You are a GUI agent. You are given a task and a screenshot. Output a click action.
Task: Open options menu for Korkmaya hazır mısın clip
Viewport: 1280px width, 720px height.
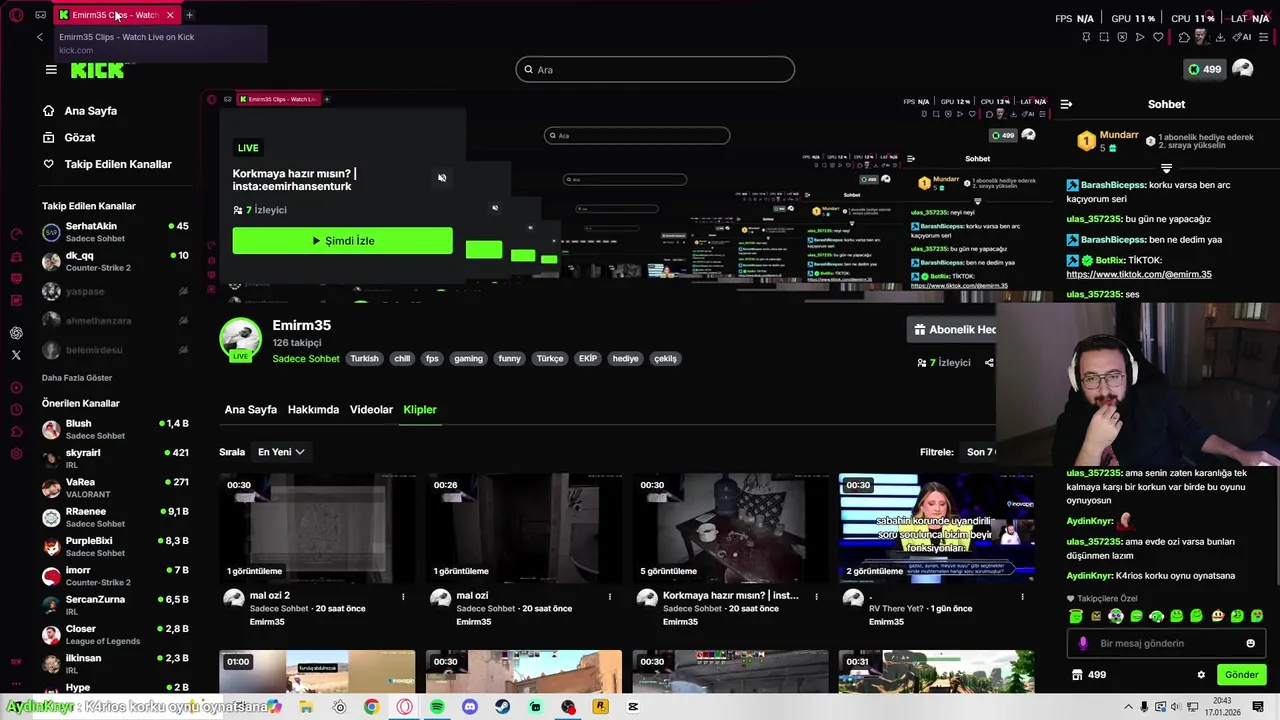tap(816, 597)
